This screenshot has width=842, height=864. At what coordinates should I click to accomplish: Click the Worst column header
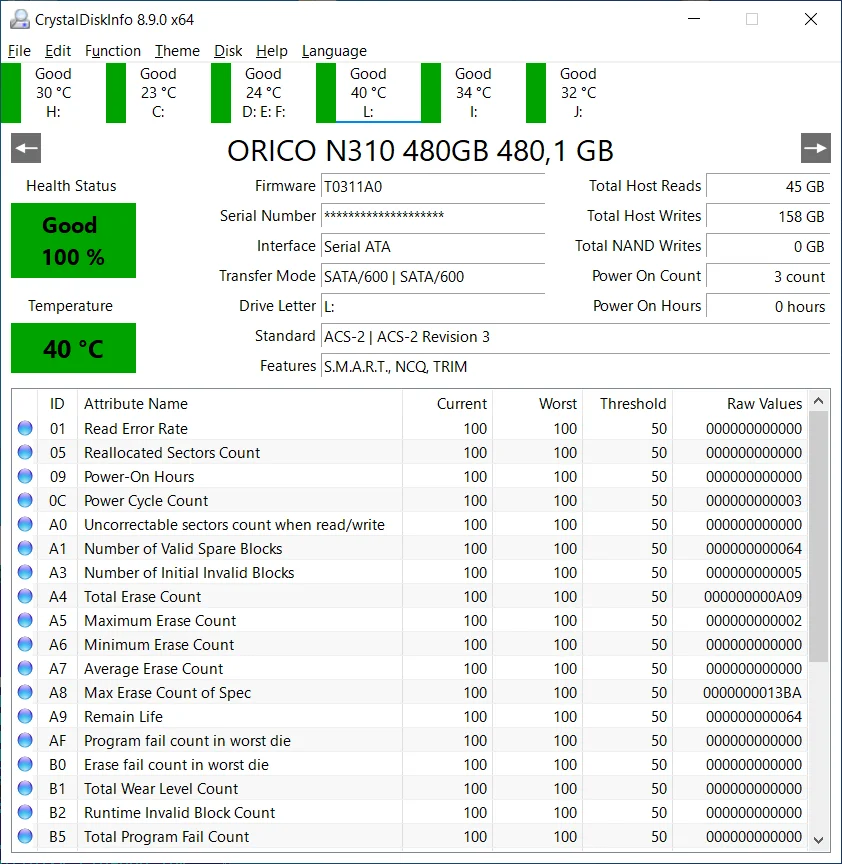(x=538, y=403)
